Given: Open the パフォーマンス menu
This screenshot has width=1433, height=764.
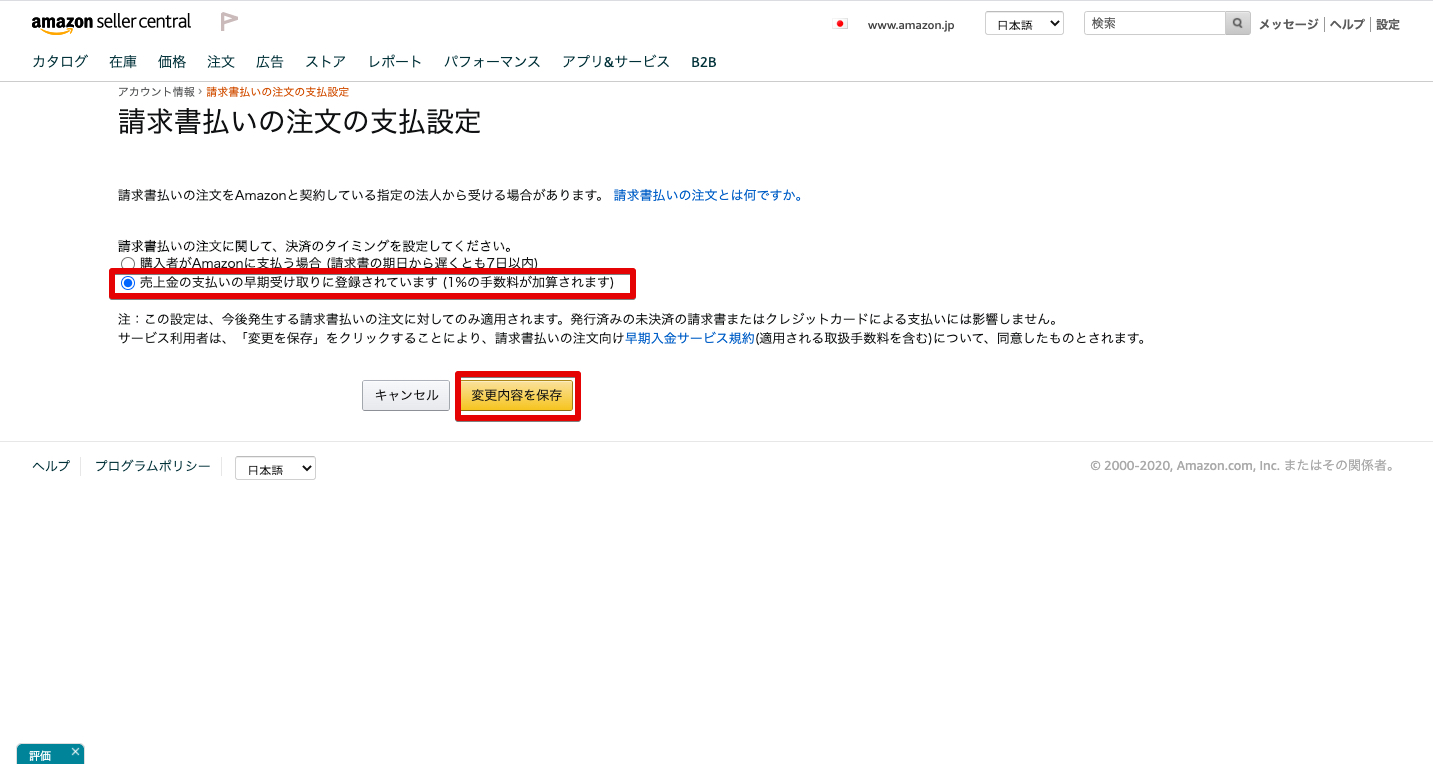Looking at the screenshot, I should [492, 62].
